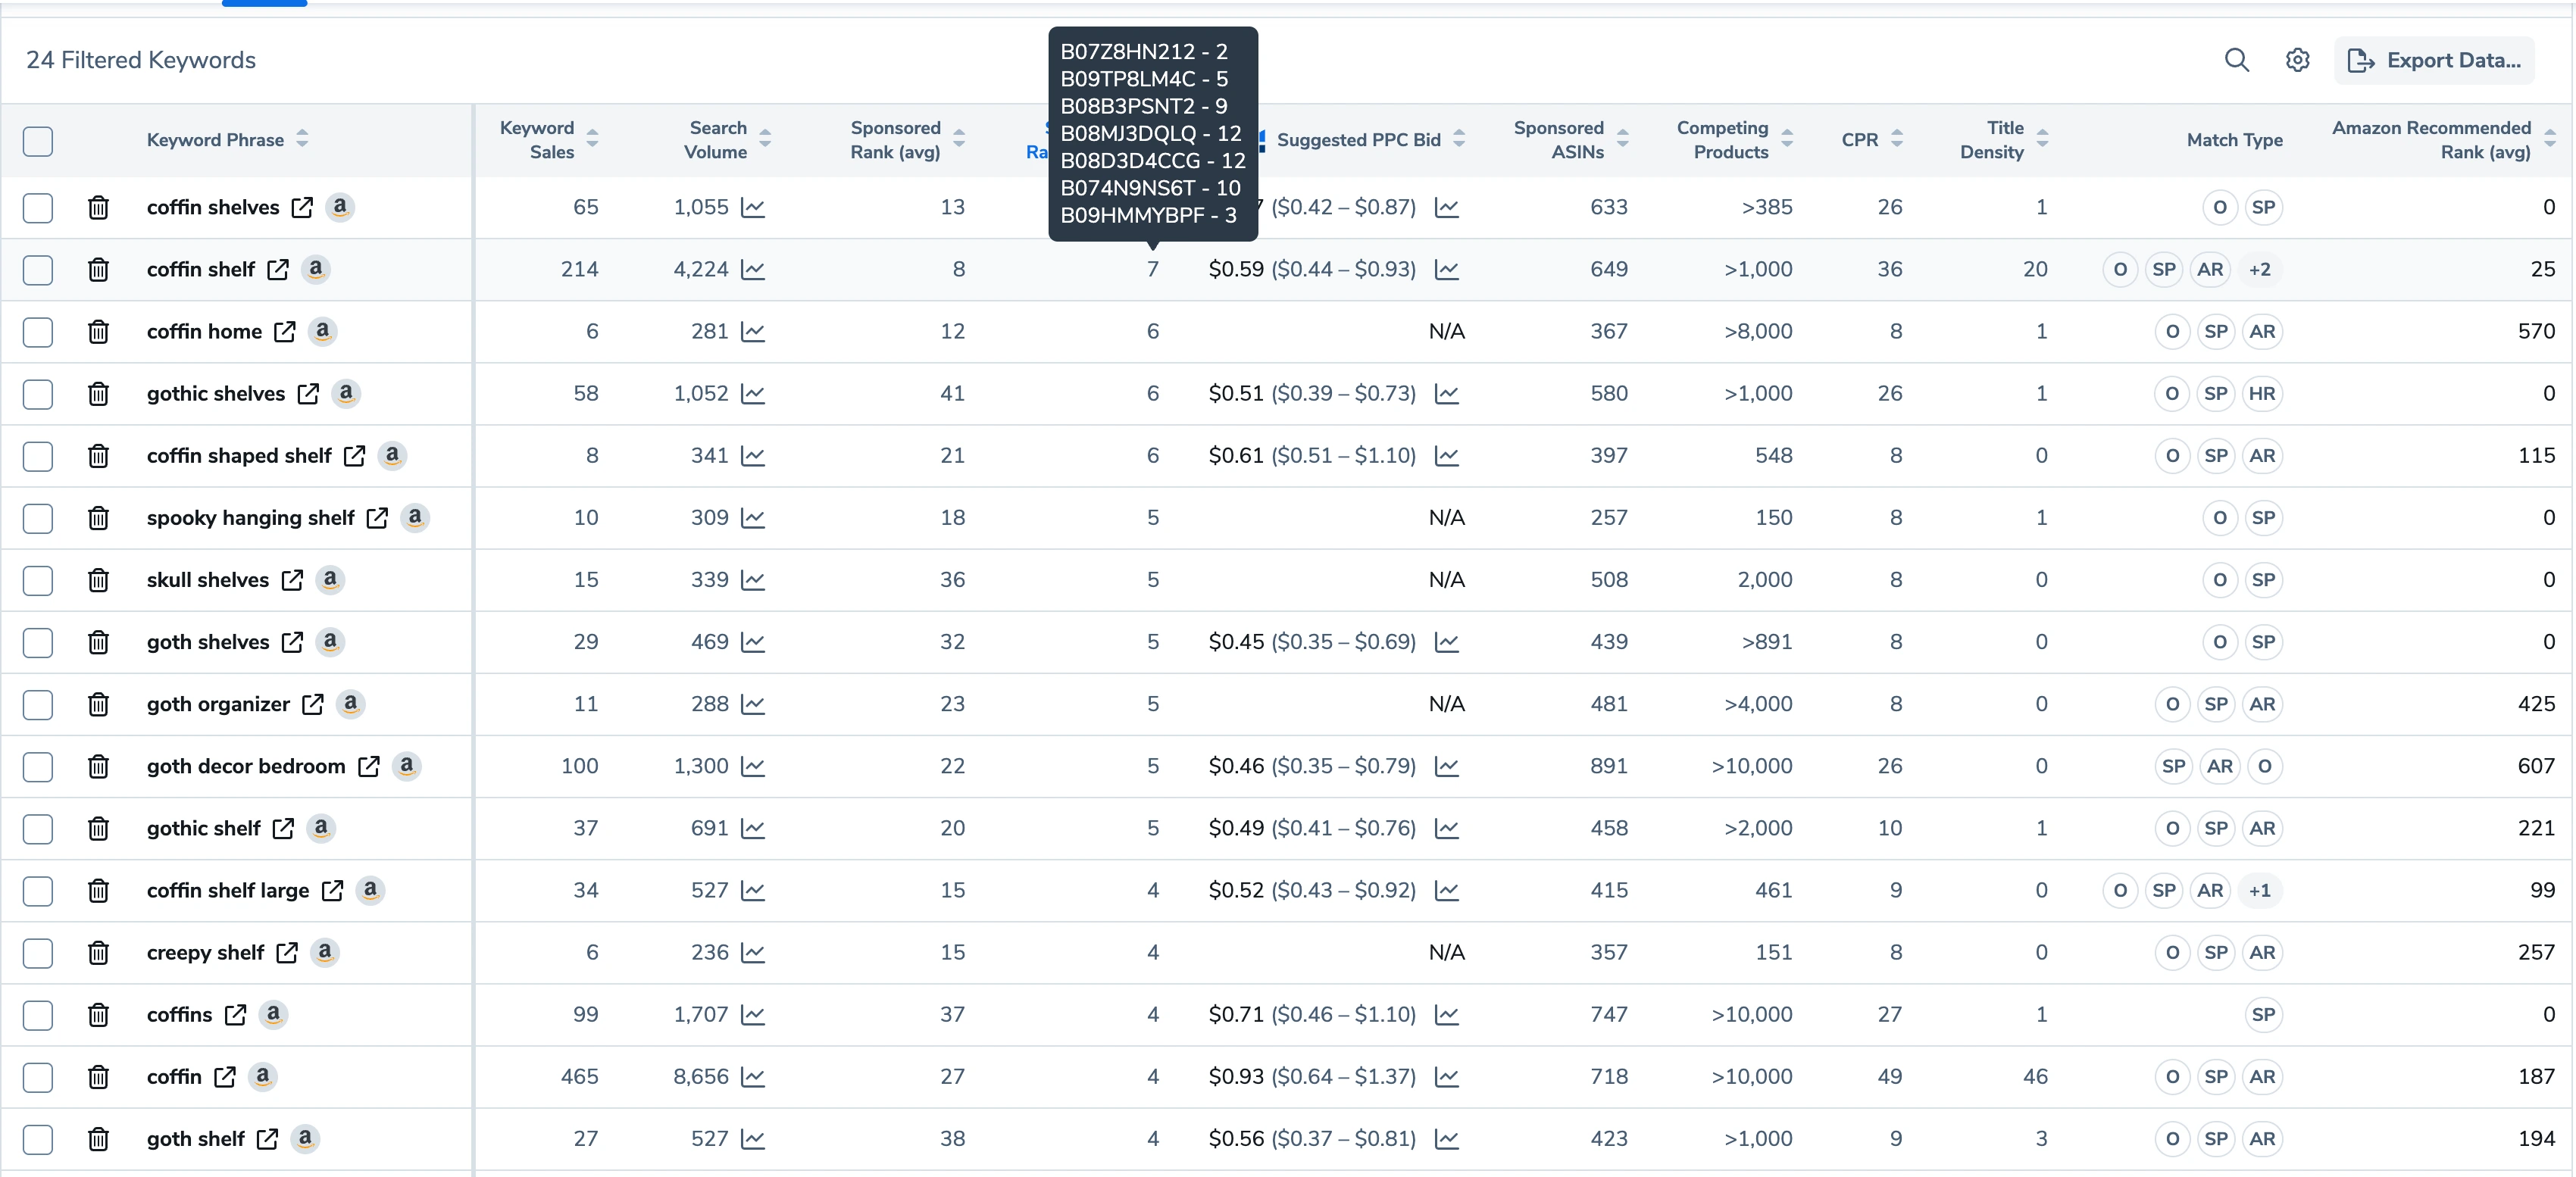Click the Amazon icon beside "goth shelf"

click(305, 1139)
